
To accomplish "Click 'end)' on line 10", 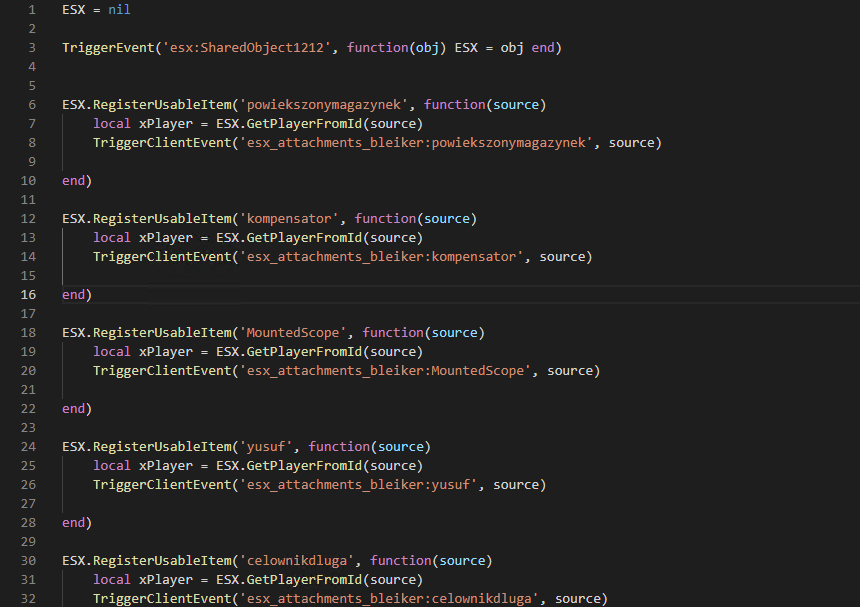I will 77,180.
